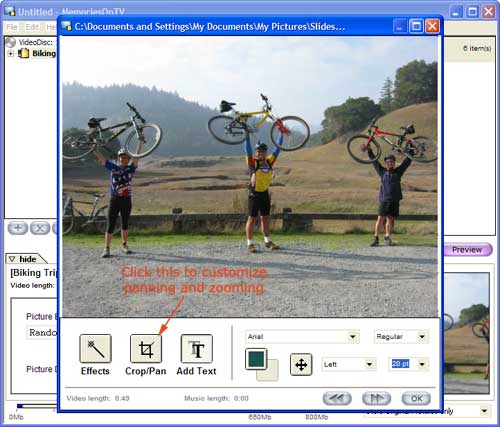Click the remove (X) button in main window
Viewport: 500px width, 427px height.
40,228
